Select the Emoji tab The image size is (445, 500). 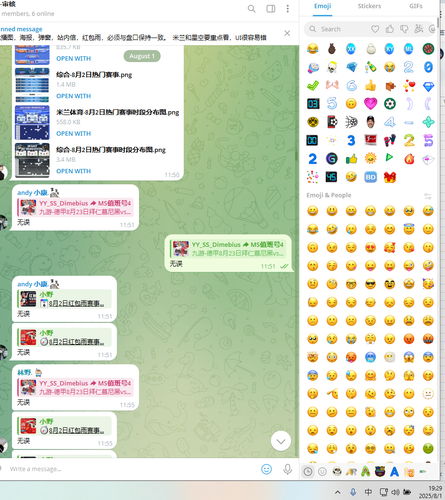click(323, 6)
